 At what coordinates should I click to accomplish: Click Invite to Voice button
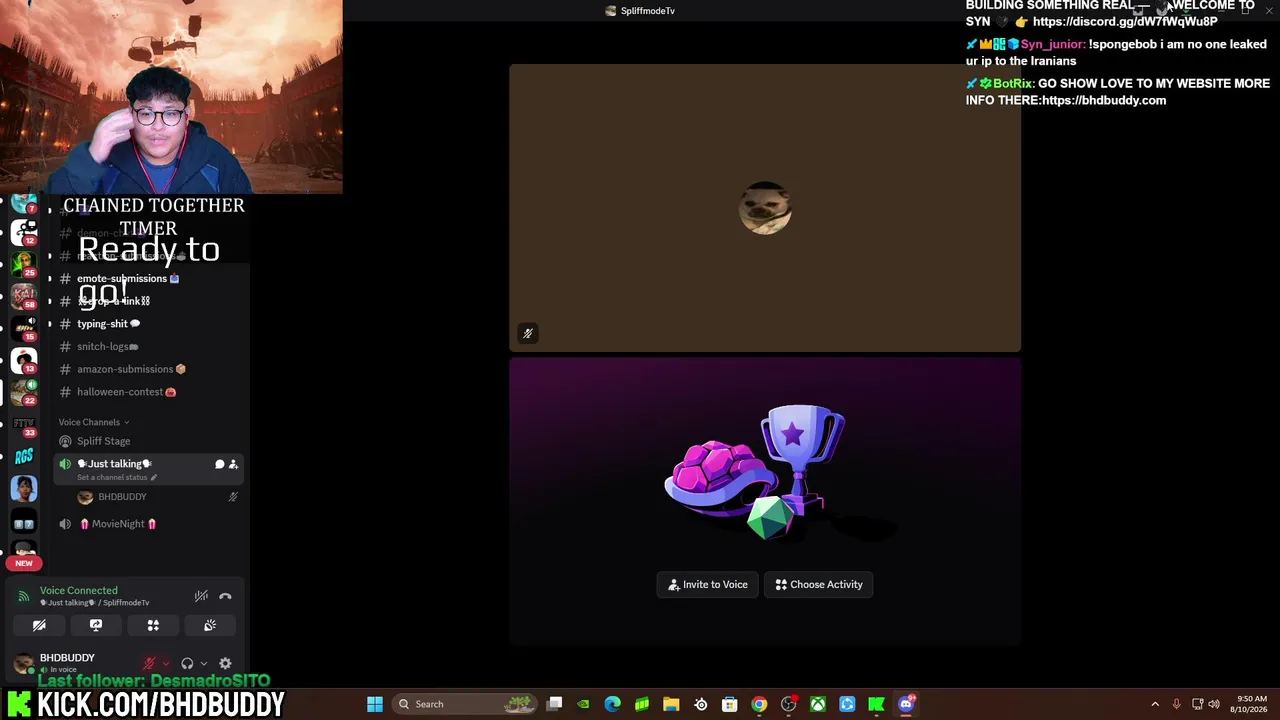pyautogui.click(x=708, y=585)
